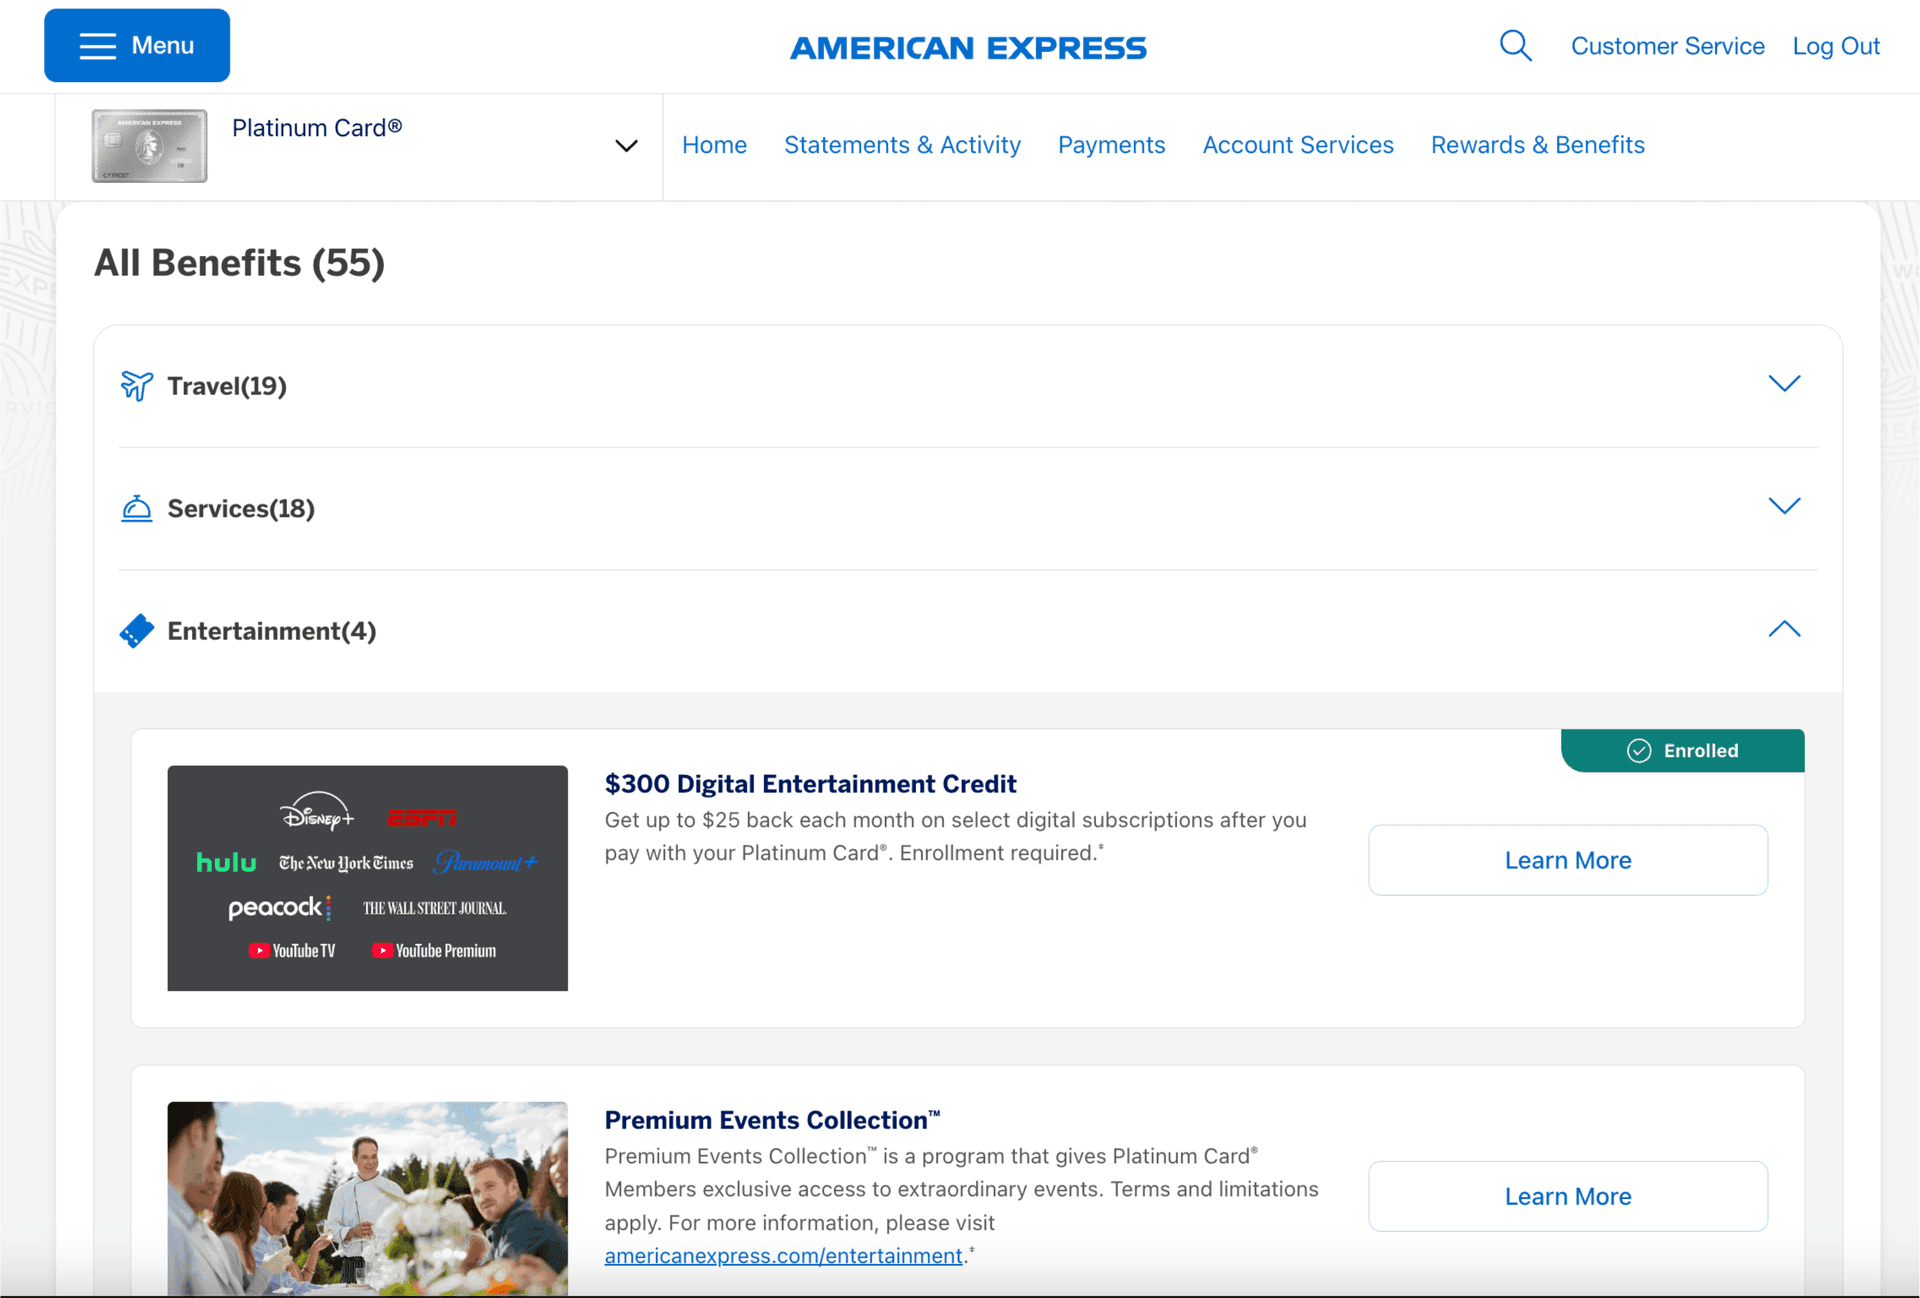
Task: Click the Services bell icon
Action: tap(137, 508)
